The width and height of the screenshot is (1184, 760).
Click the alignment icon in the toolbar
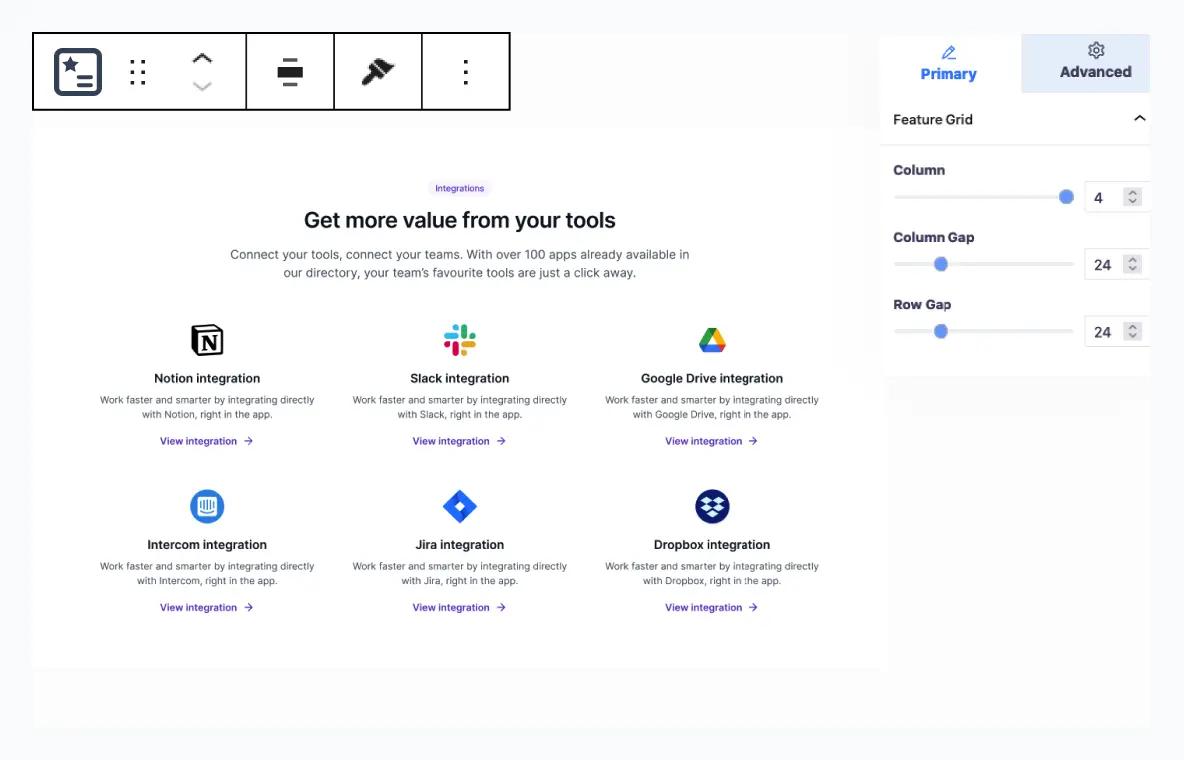pos(290,71)
